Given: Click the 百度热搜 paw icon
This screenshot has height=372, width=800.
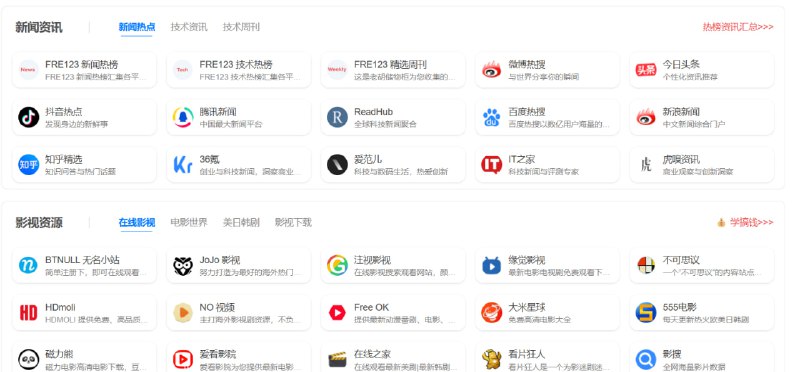Looking at the screenshot, I should (491, 117).
